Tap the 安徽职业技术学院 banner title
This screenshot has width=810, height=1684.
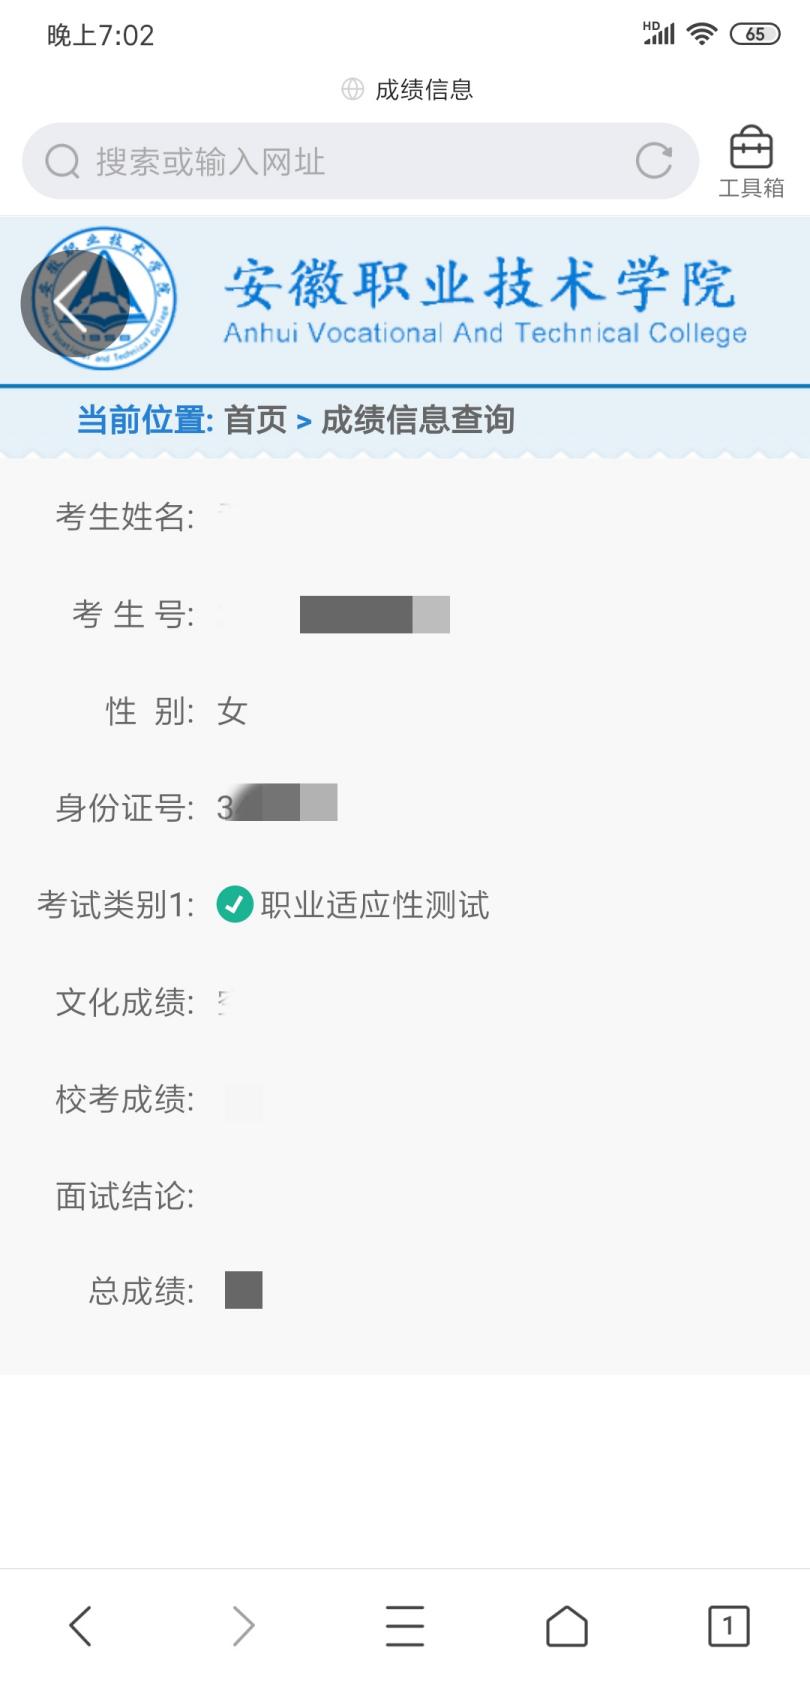(x=480, y=285)
